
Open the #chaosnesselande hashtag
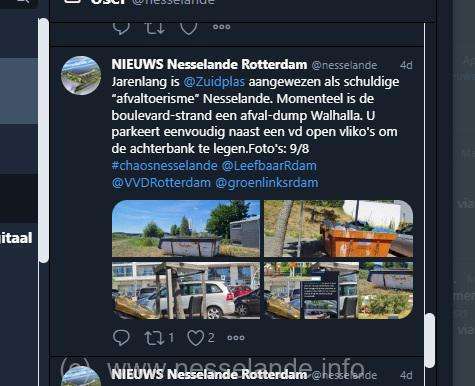click(x=164, y=166)
